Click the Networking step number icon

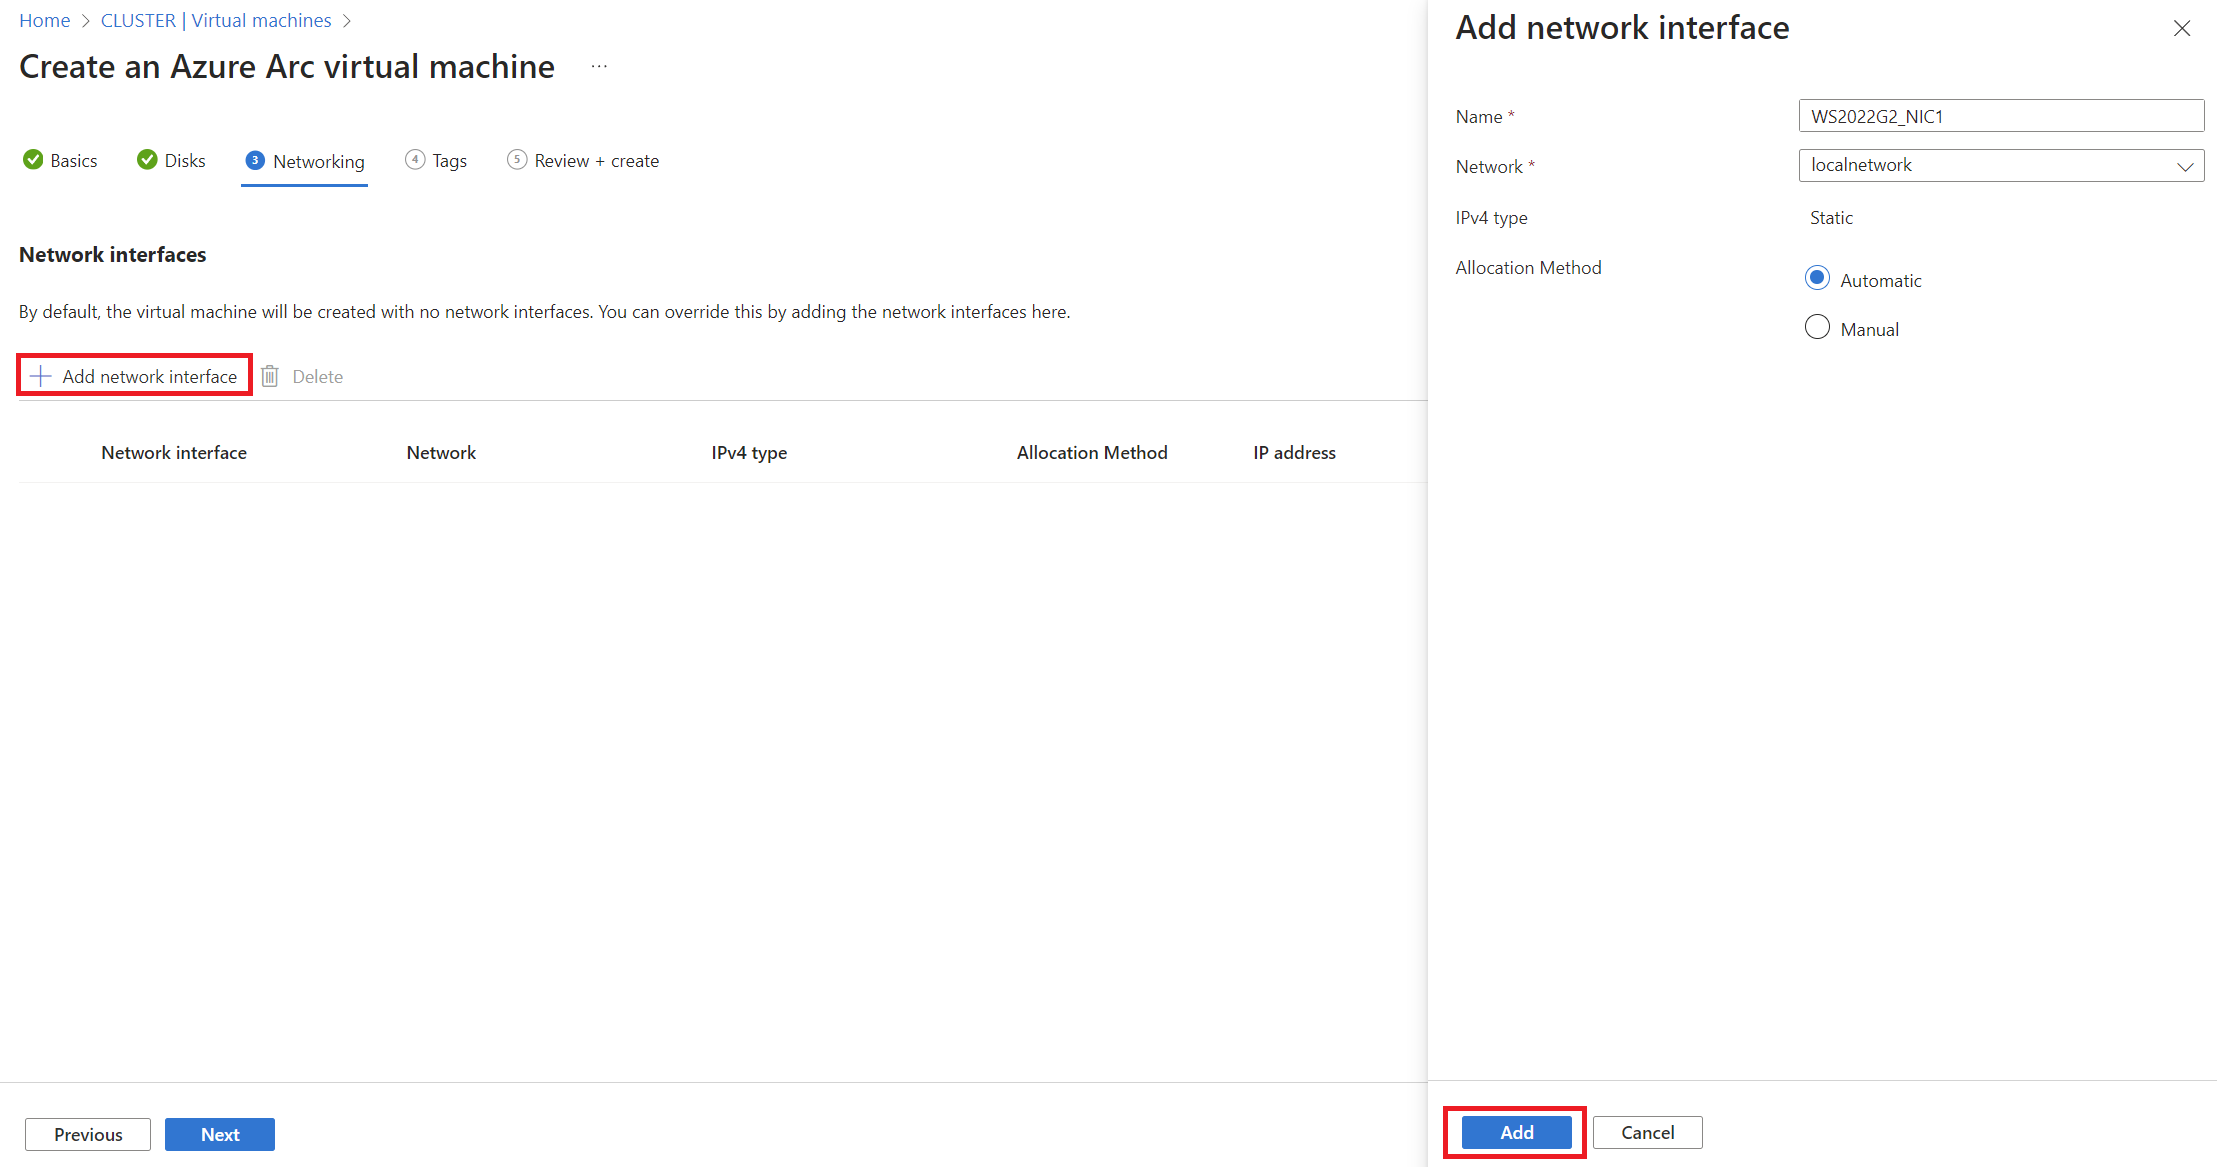[x=252, y=160]
